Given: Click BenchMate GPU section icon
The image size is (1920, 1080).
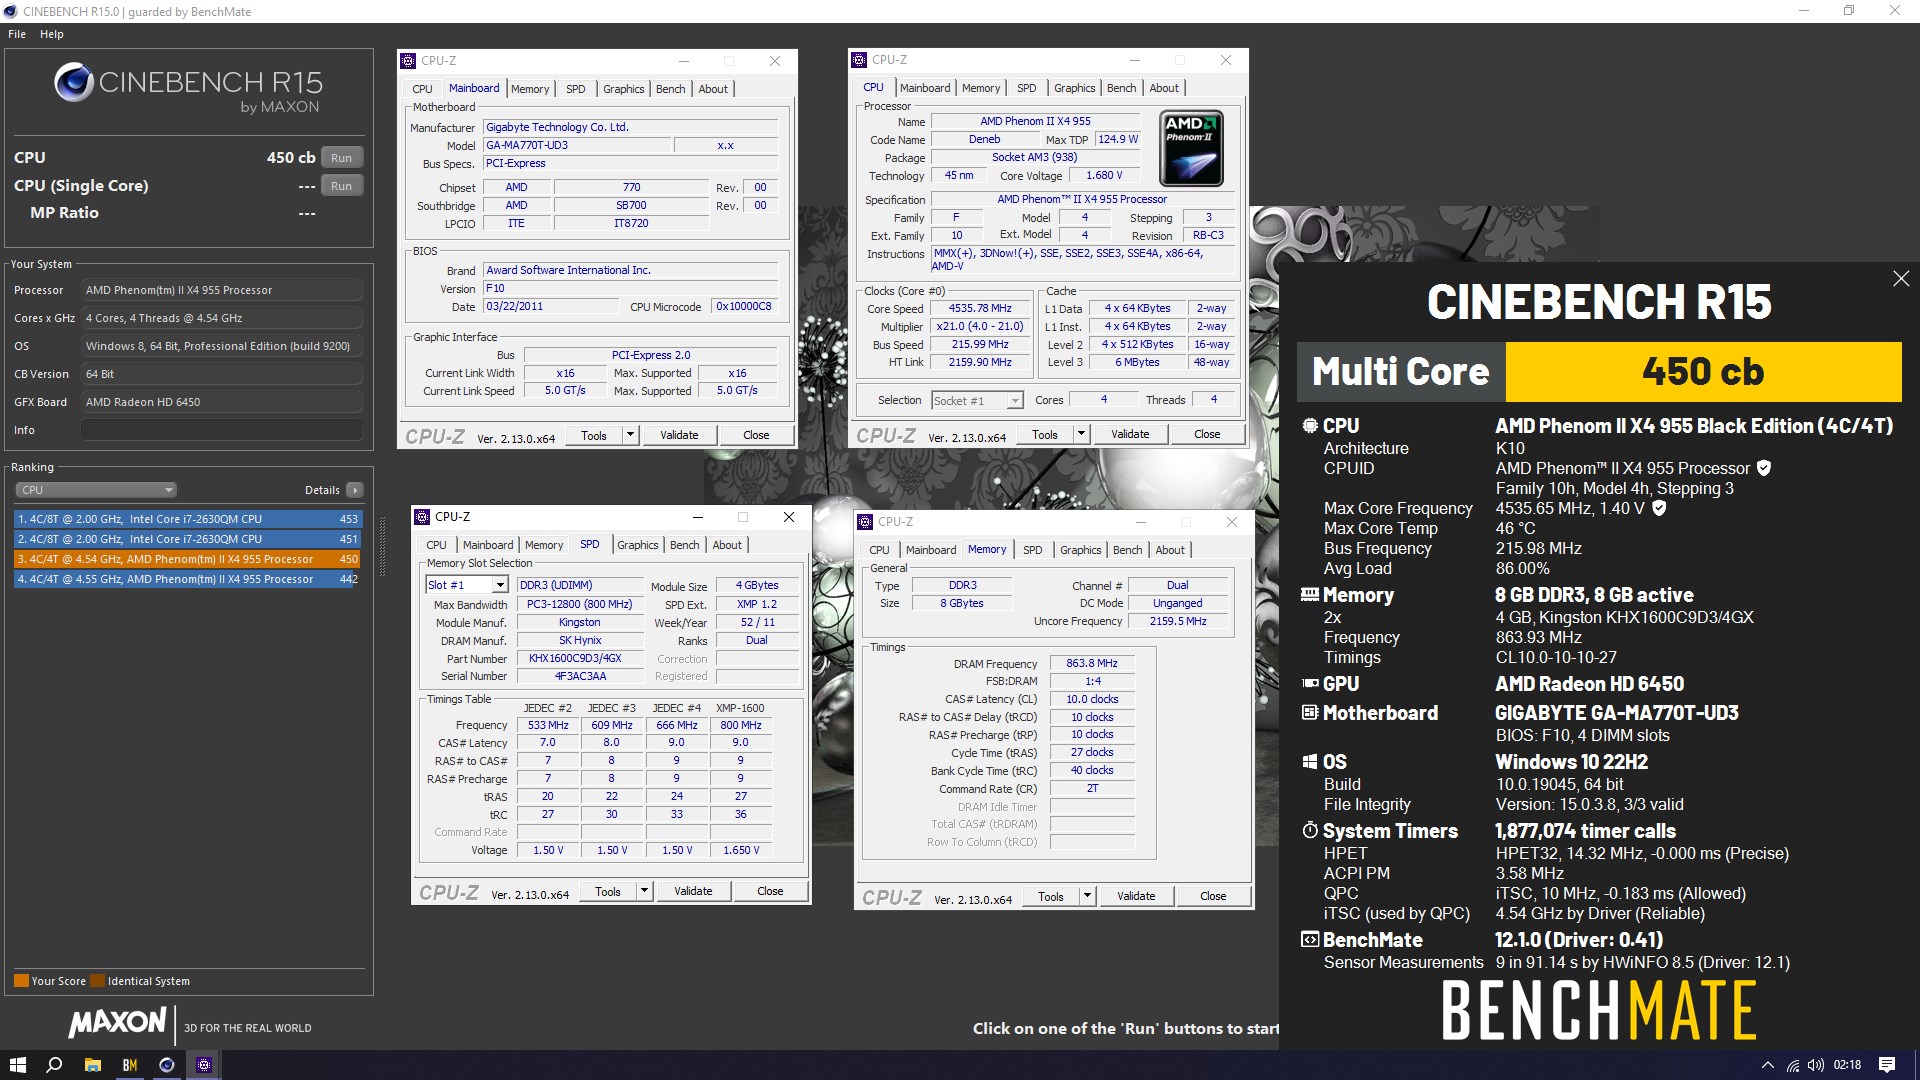Looking at the screenshot, I should (x=1310, y=684).
